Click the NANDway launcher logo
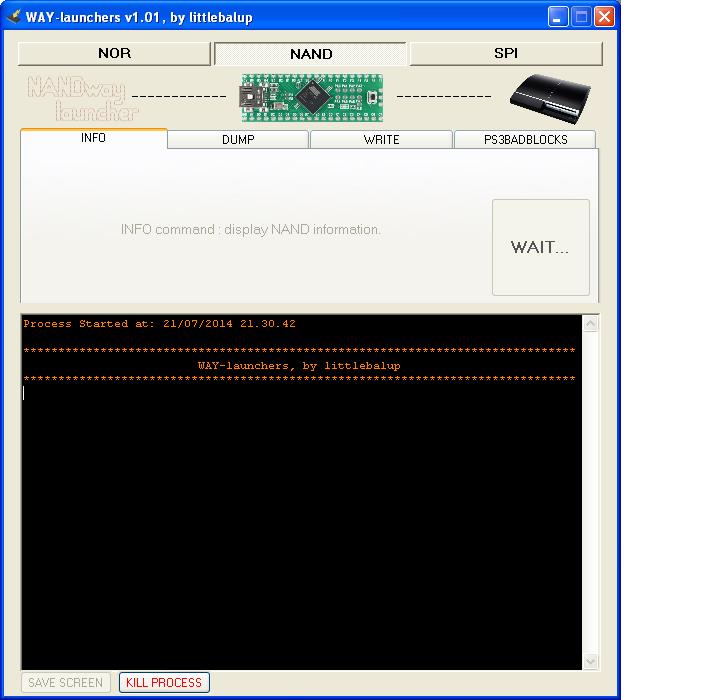 pos(78,98)
